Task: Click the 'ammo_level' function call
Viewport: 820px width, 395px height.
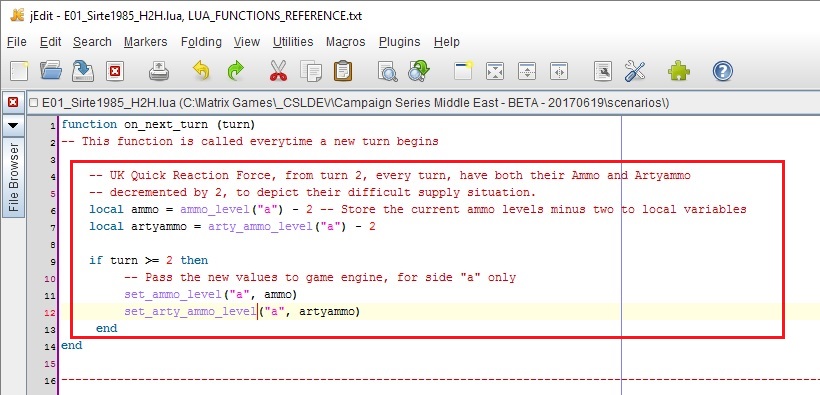Action: click(215, 210)
